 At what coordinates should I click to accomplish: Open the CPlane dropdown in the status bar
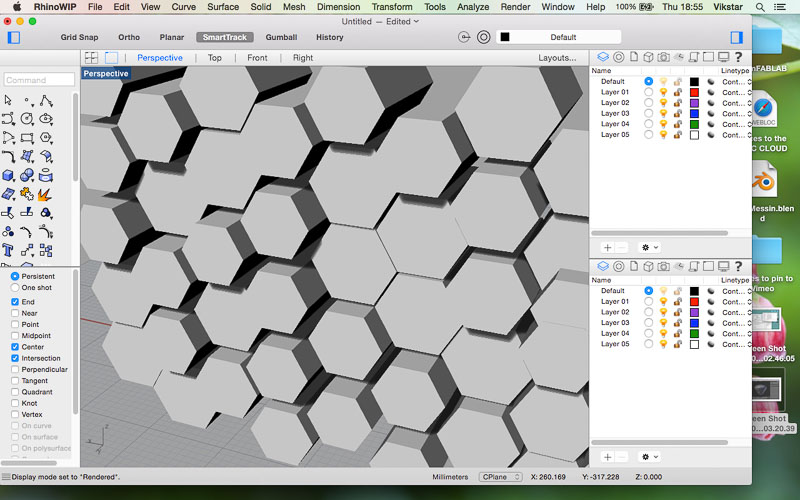[x=500, y=477]
